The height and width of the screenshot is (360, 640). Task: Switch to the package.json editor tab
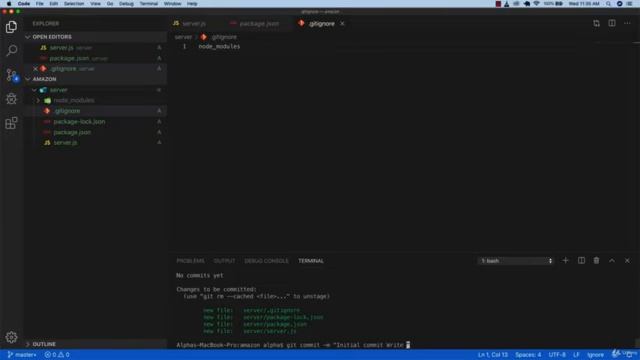[259, 24]
